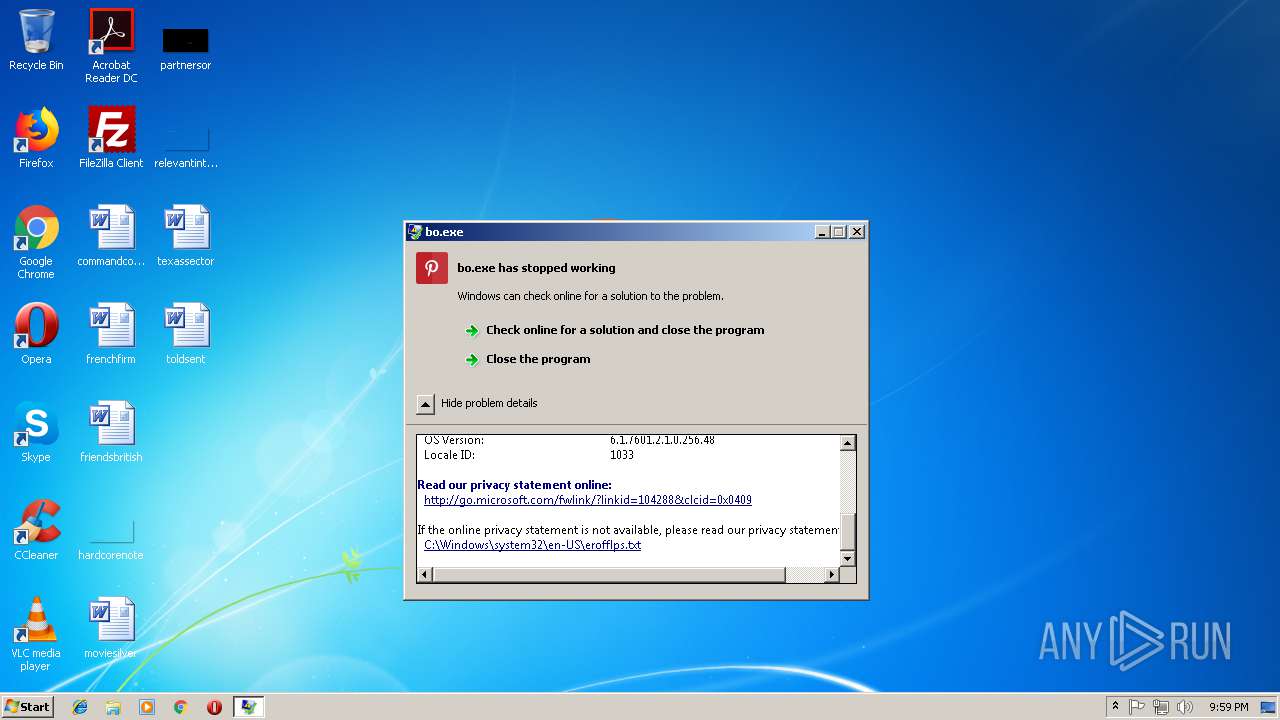Launch Opera from the desktop
Image resolution: width=1280 pixels, height=720 pixels.
[36, 334]
